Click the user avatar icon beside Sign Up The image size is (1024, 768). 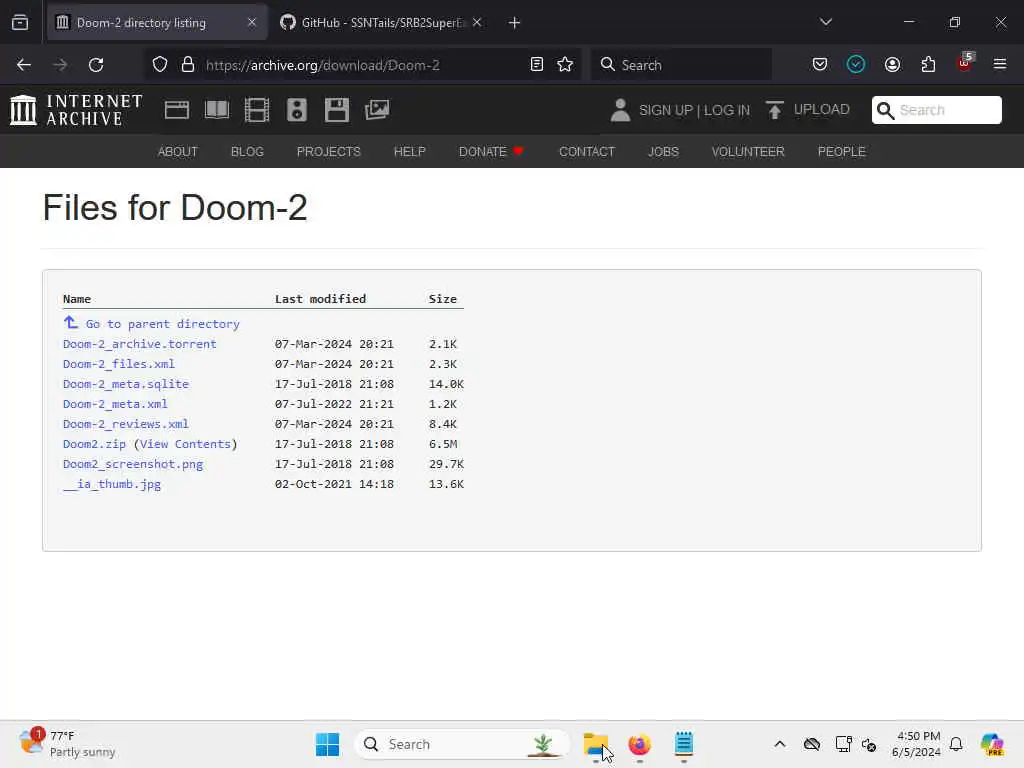pos(620,110)
